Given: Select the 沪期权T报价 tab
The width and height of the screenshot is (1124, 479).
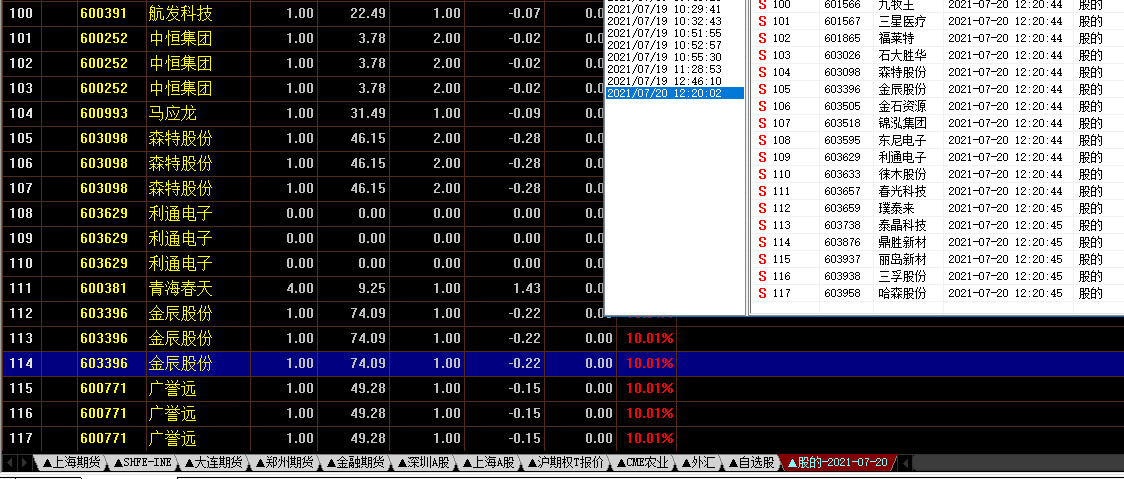Looking at the screenshot, I should click(x=566, y=463).
